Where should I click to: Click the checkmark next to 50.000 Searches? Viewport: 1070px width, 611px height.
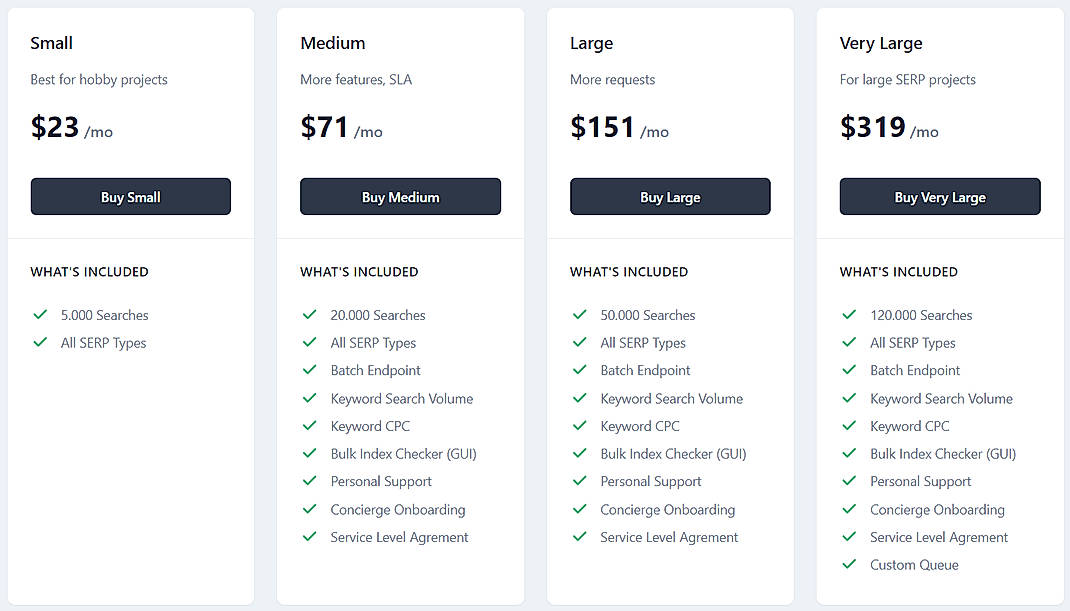[580, 314]
